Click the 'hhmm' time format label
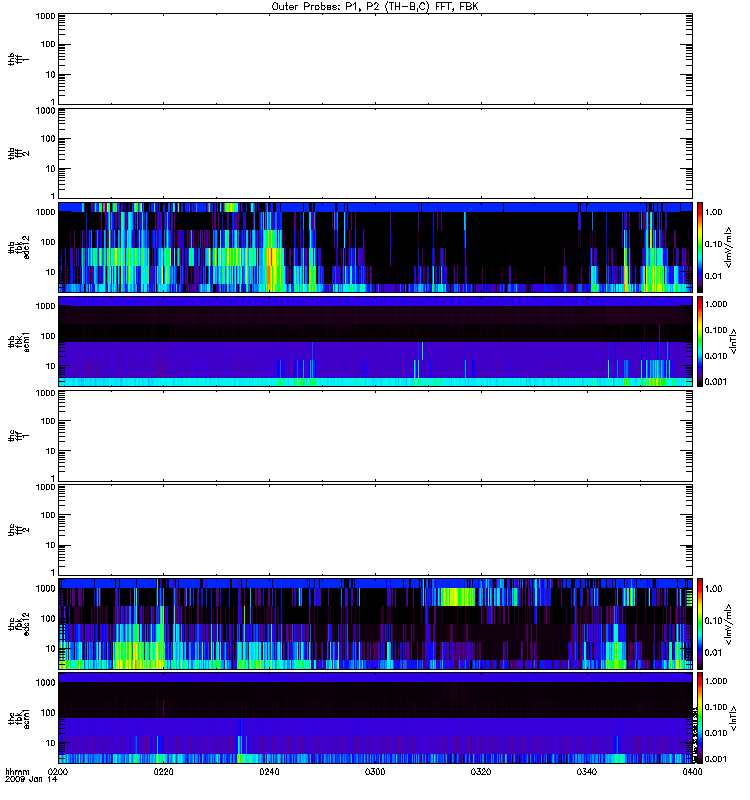This screenshot has height=800, width=750. point(17,772)
